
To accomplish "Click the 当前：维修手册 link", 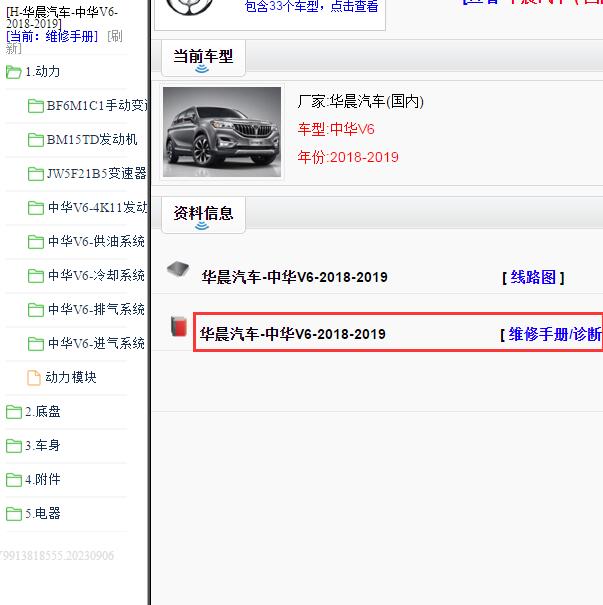I will [52, 37].
